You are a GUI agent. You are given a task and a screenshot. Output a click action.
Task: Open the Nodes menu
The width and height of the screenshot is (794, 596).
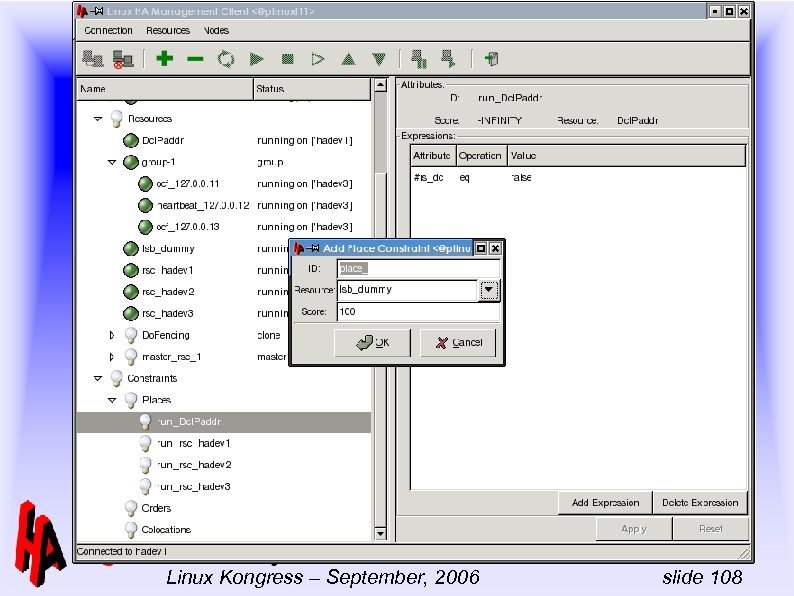(x=216, y=30)
